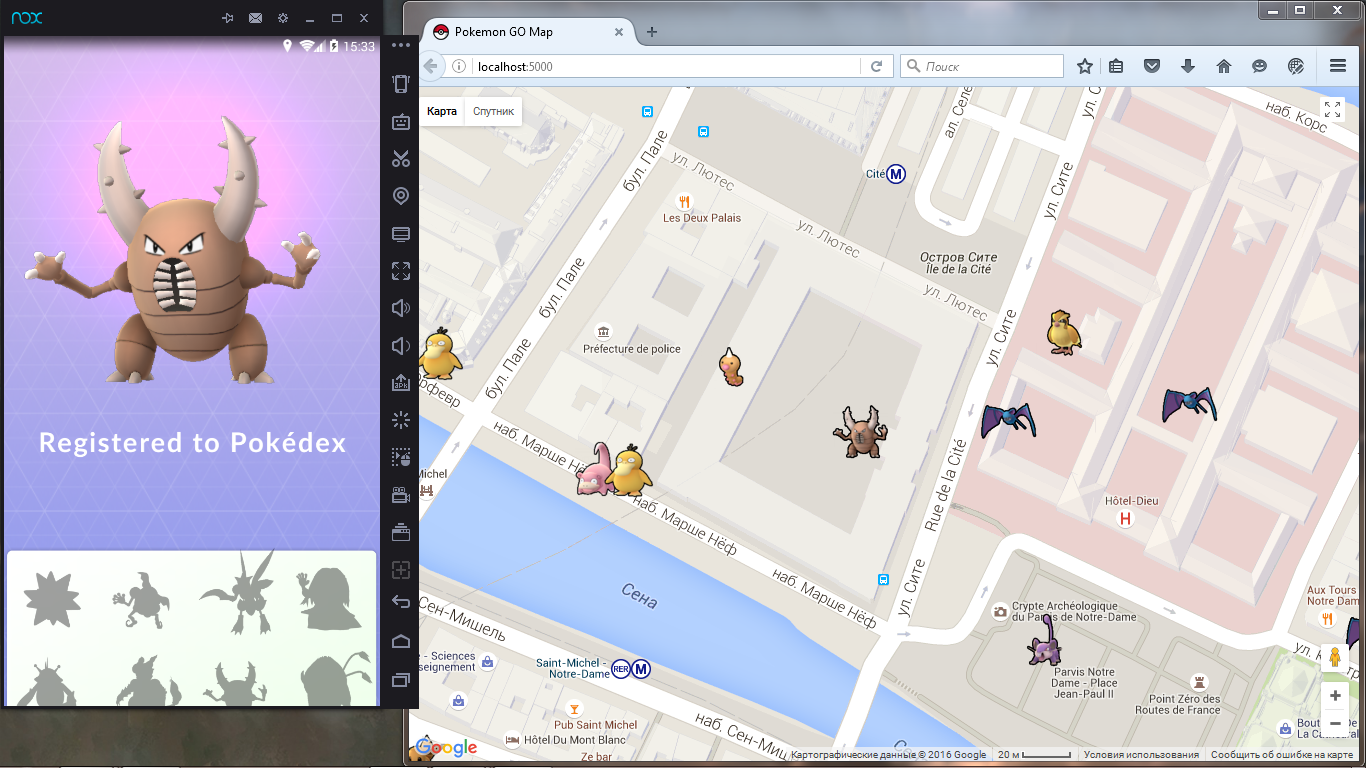1366x768 pixels.
Task: Click Préfecture de police place label
Action: [x=632, y=349]
